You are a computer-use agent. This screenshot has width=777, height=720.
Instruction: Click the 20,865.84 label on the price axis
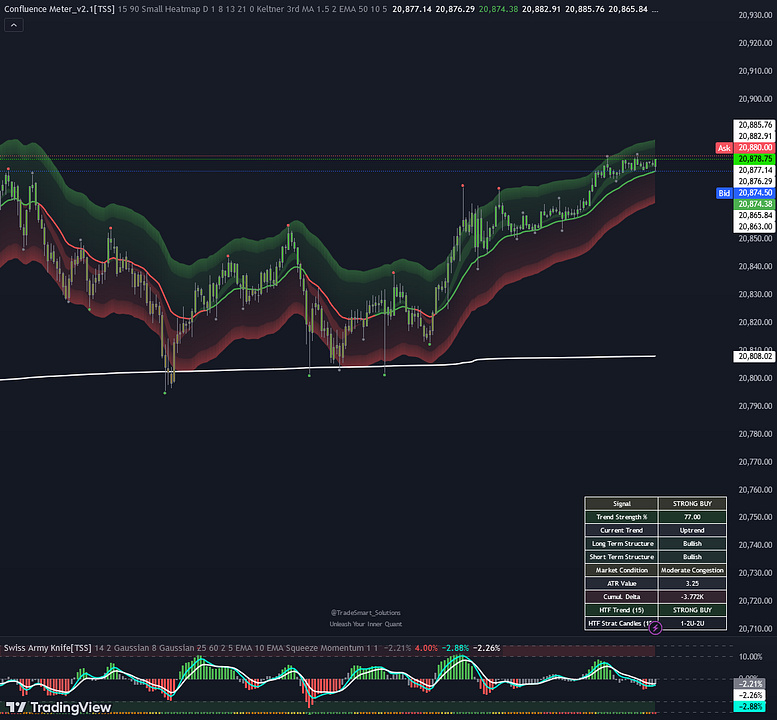pos(754,216)
